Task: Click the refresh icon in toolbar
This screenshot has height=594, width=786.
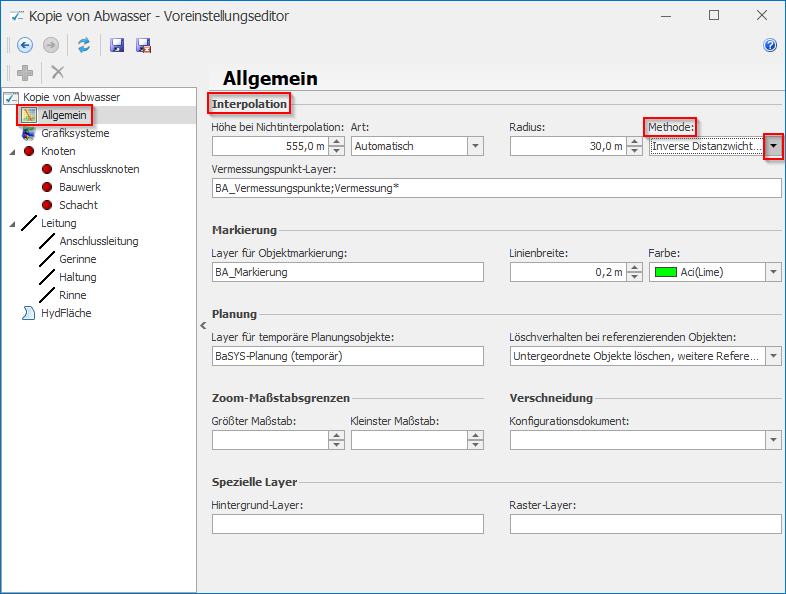Action: tap(84, 45)
